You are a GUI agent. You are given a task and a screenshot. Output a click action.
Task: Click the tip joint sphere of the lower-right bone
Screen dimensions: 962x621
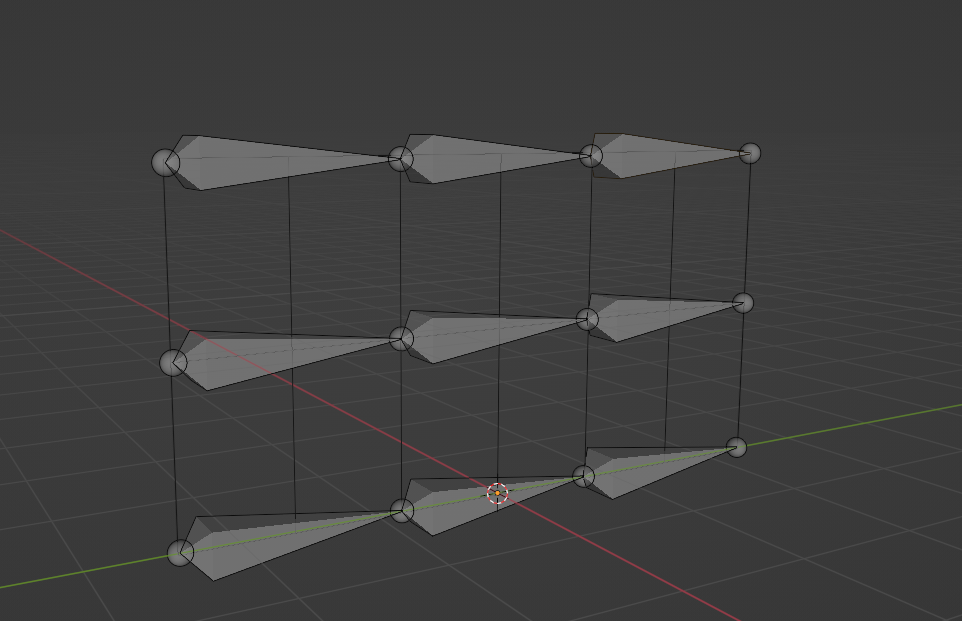click(736, 447)
